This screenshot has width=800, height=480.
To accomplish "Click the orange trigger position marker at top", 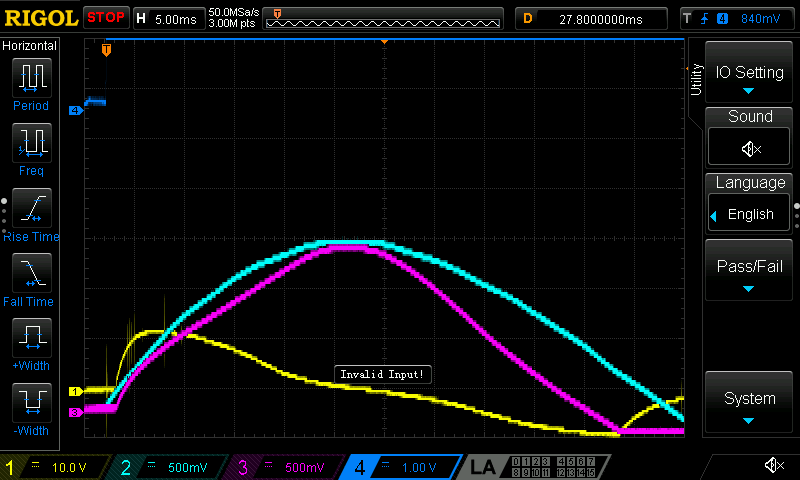I will [x=384, y=42].
